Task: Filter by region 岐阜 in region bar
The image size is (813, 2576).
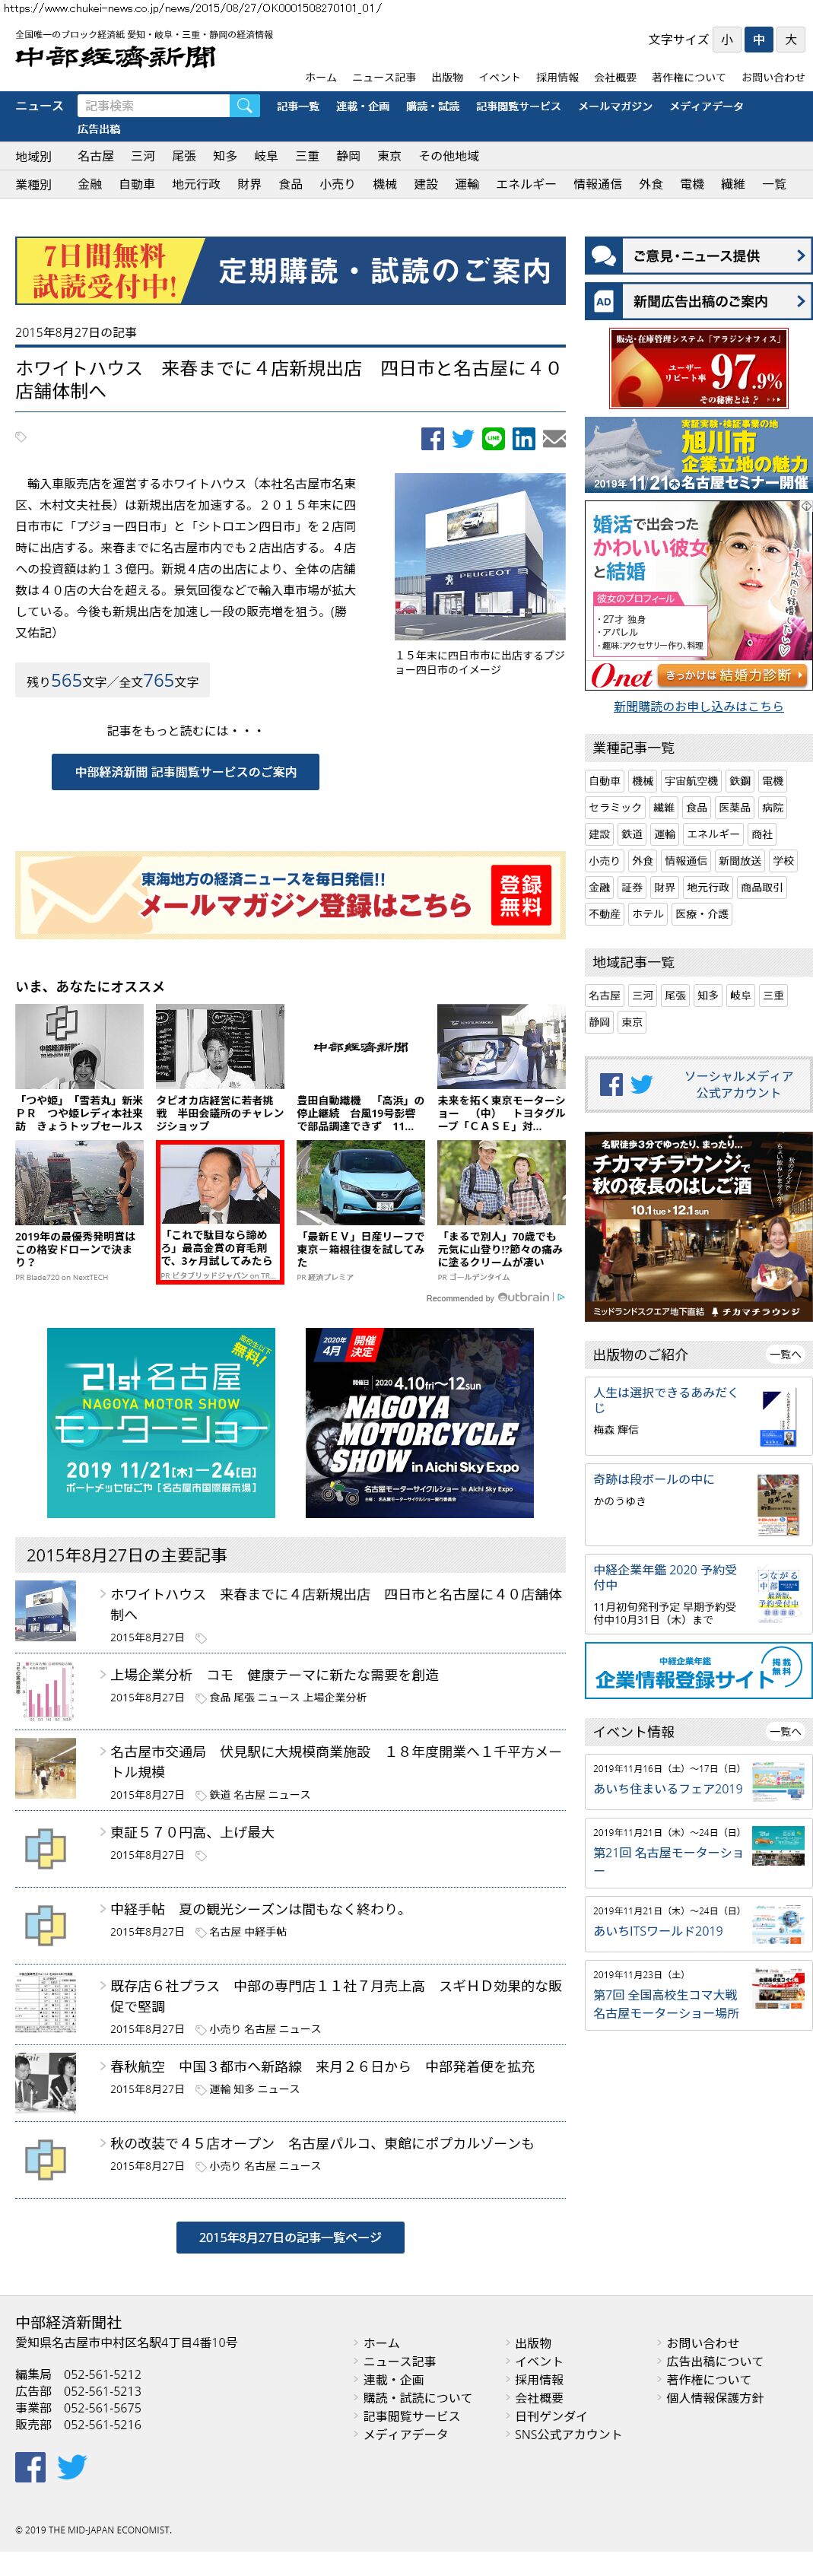Action: point(266,156)
